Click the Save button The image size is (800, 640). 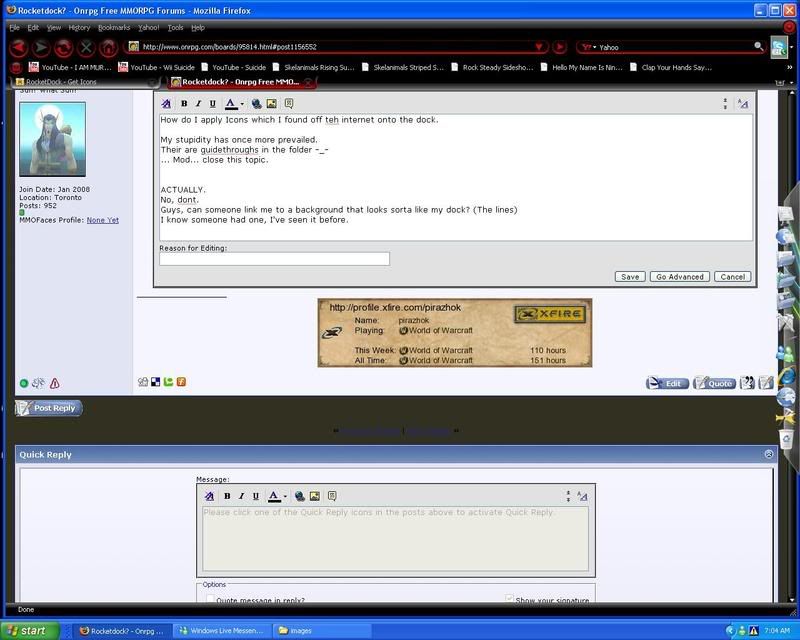630,277
